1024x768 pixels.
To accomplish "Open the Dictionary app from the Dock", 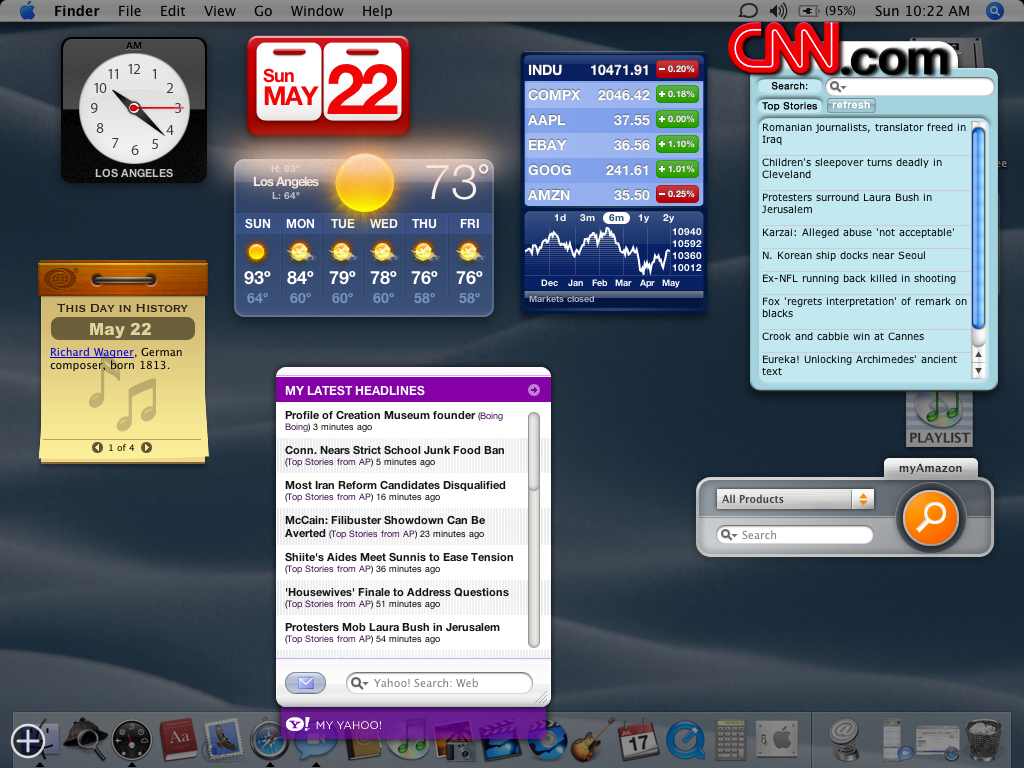I will pyautogui.click(x=179, y=739).
